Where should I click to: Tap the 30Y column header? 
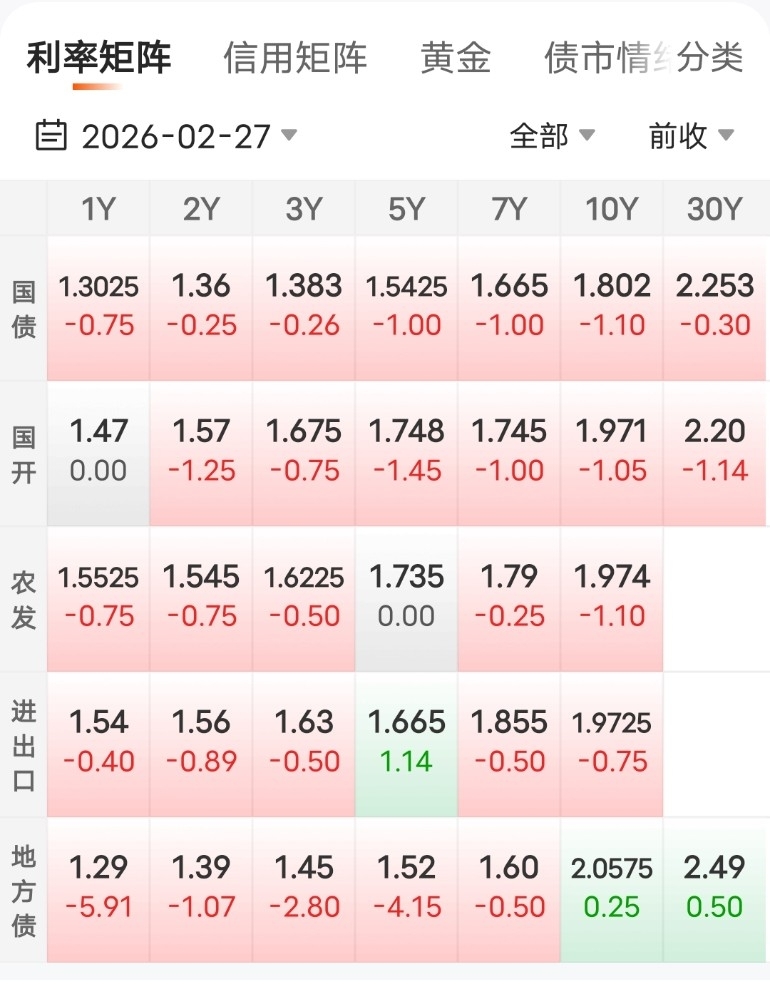click(715, 209)
